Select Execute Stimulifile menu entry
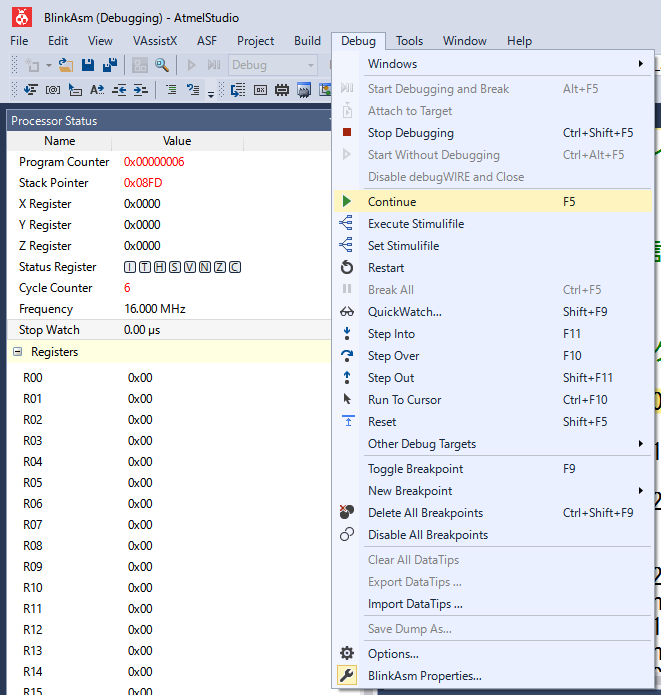This screenshot has width=661, height=695. (493, 223)
